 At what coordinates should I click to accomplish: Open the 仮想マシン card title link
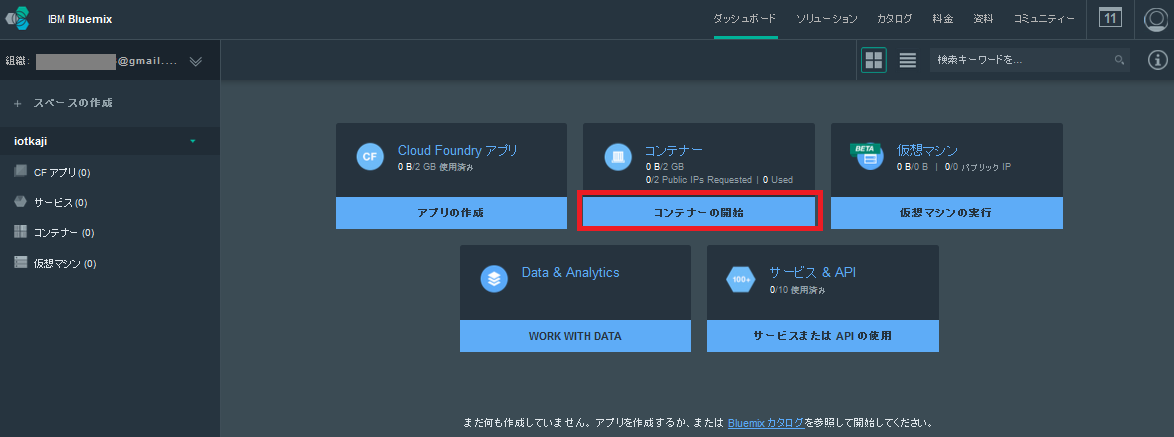pyautogui.click(x=927, y=150)
